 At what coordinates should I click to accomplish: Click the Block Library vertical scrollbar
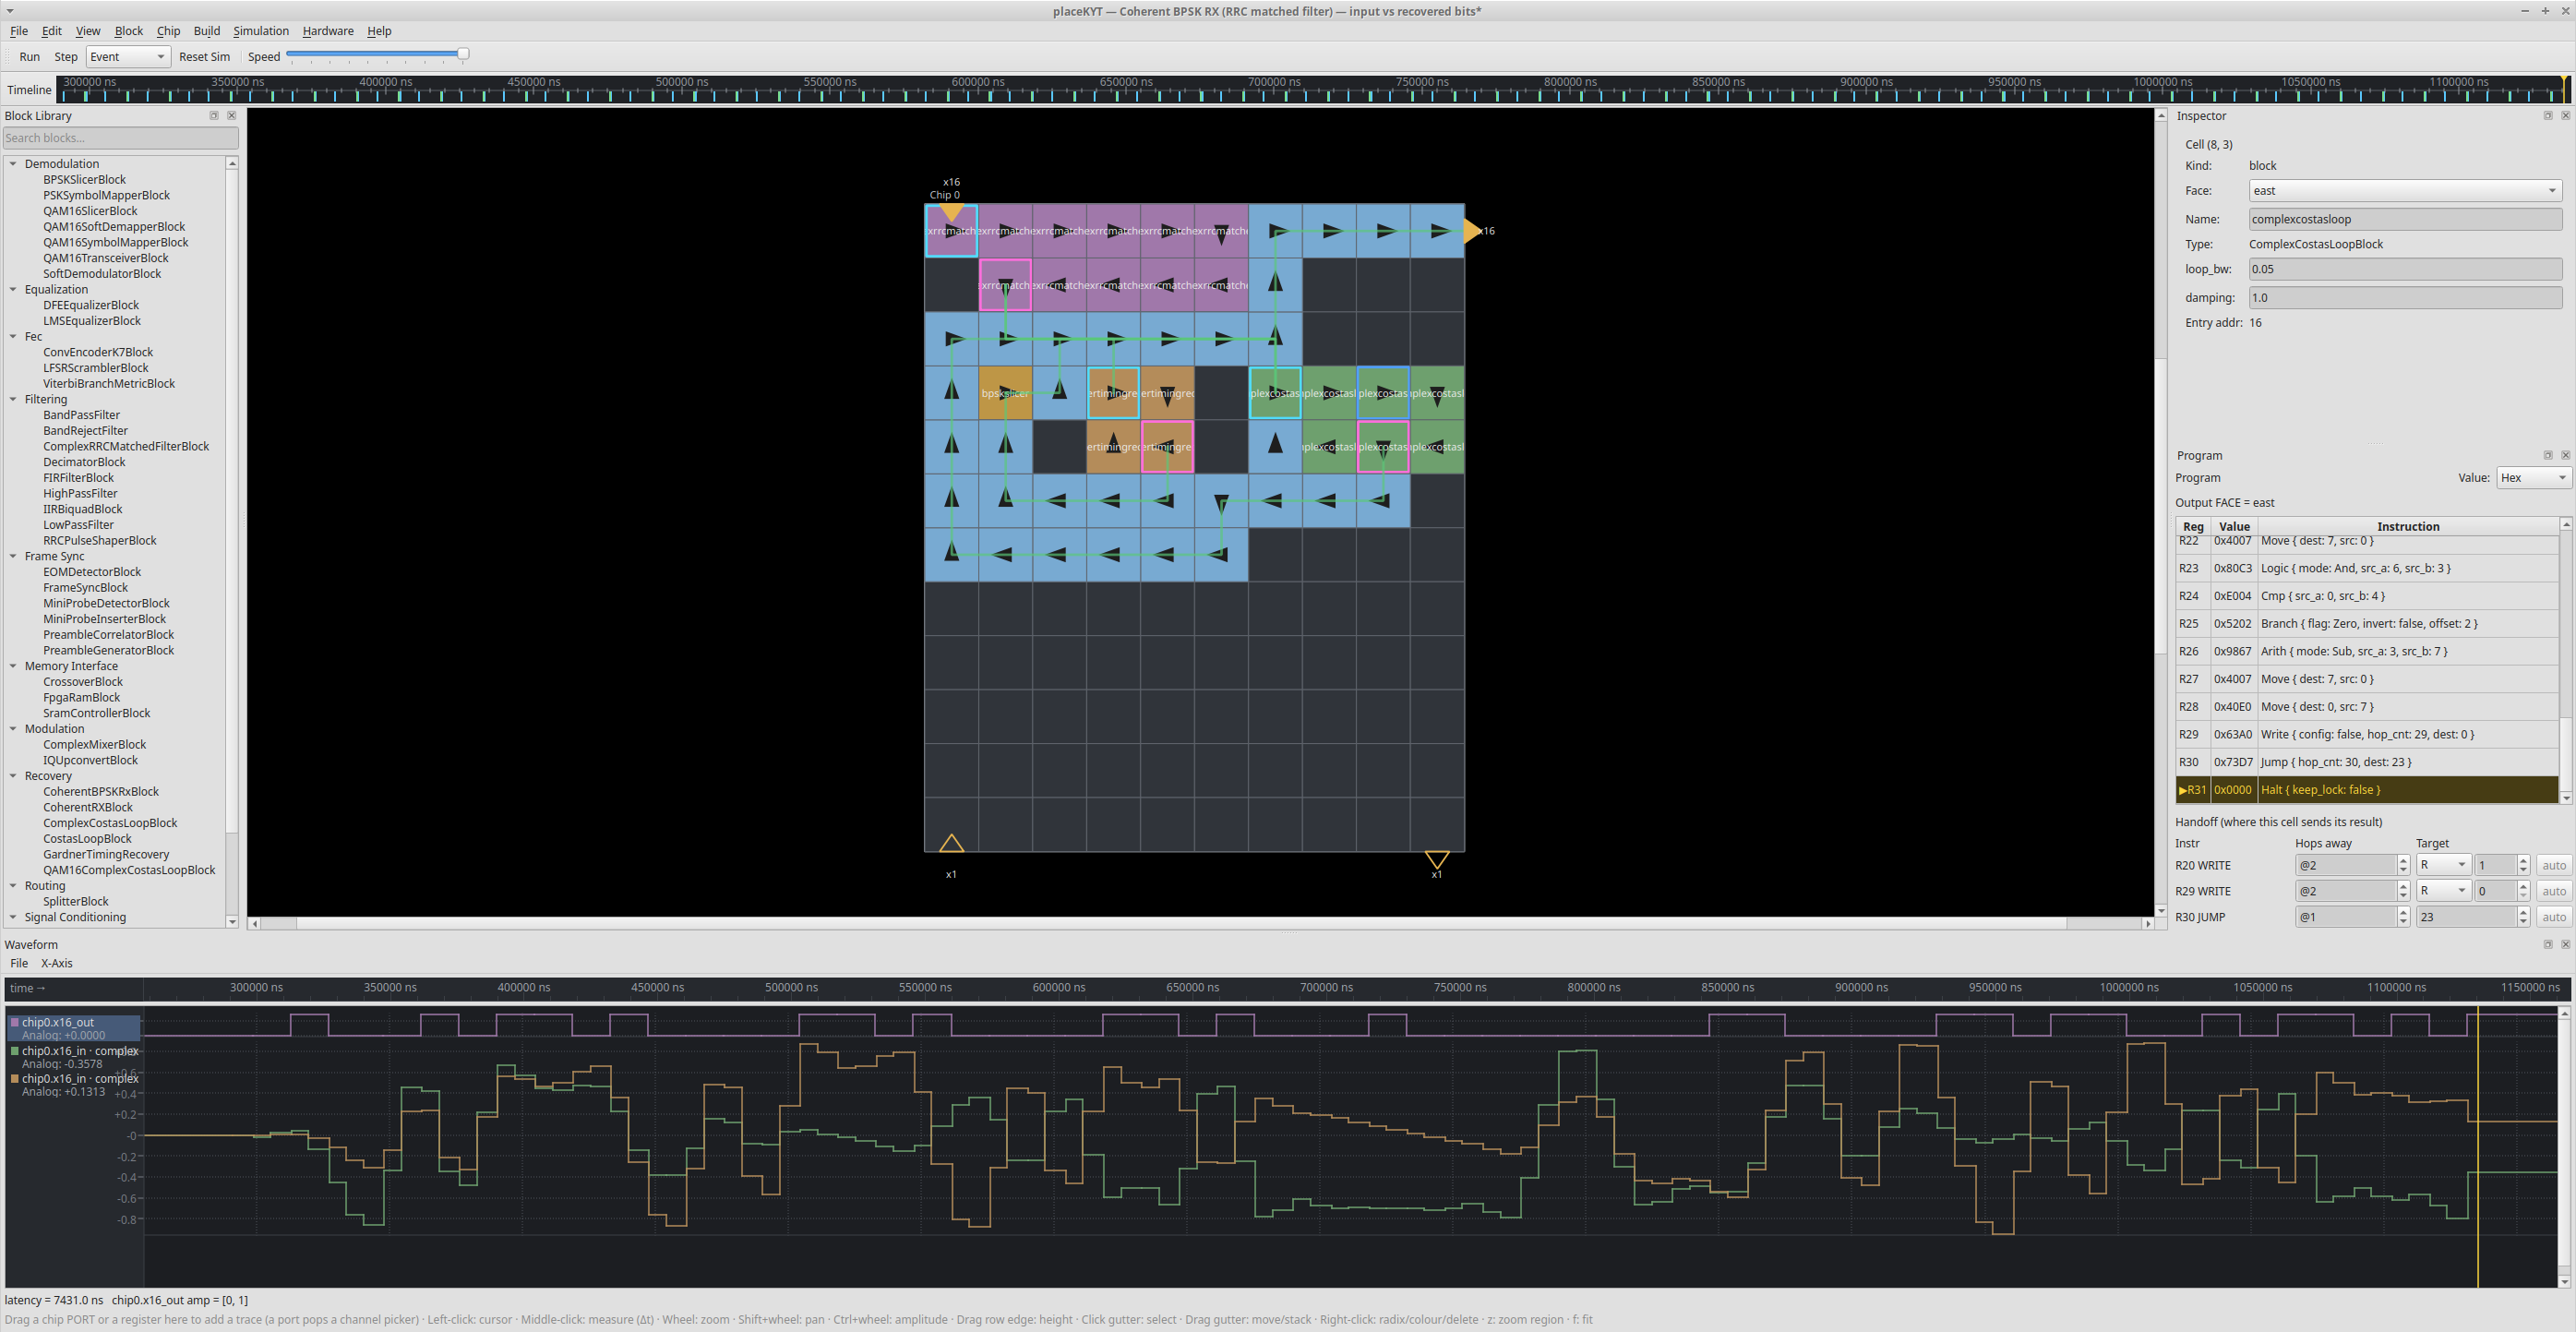[232, 500]
